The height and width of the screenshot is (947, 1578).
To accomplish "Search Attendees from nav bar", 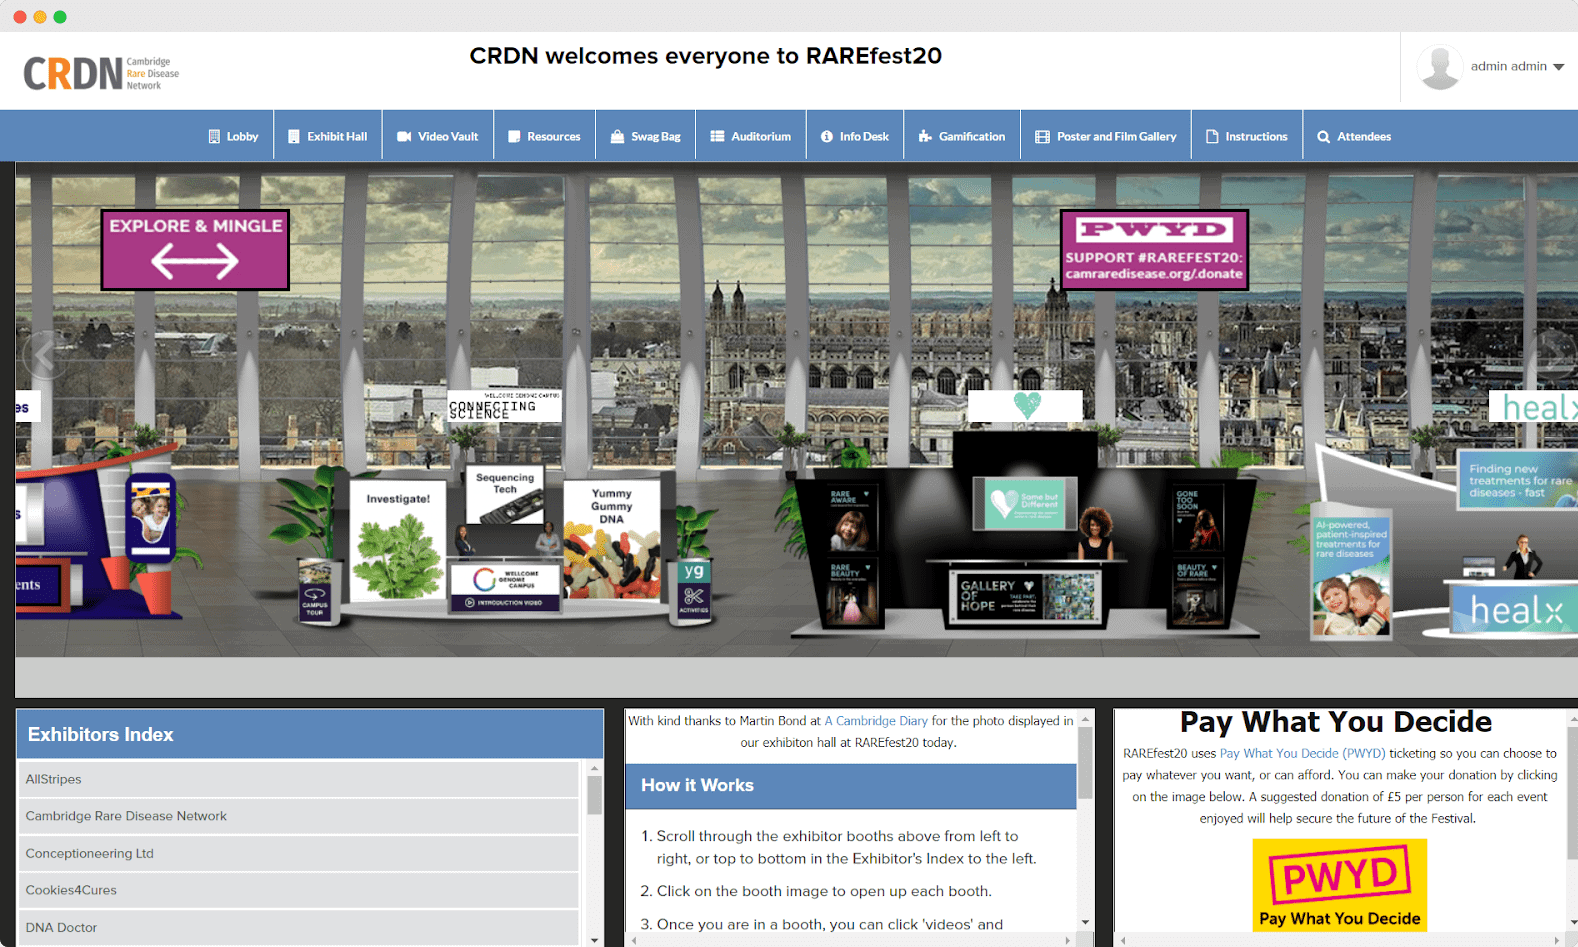I will click(x=1354, y=136).
